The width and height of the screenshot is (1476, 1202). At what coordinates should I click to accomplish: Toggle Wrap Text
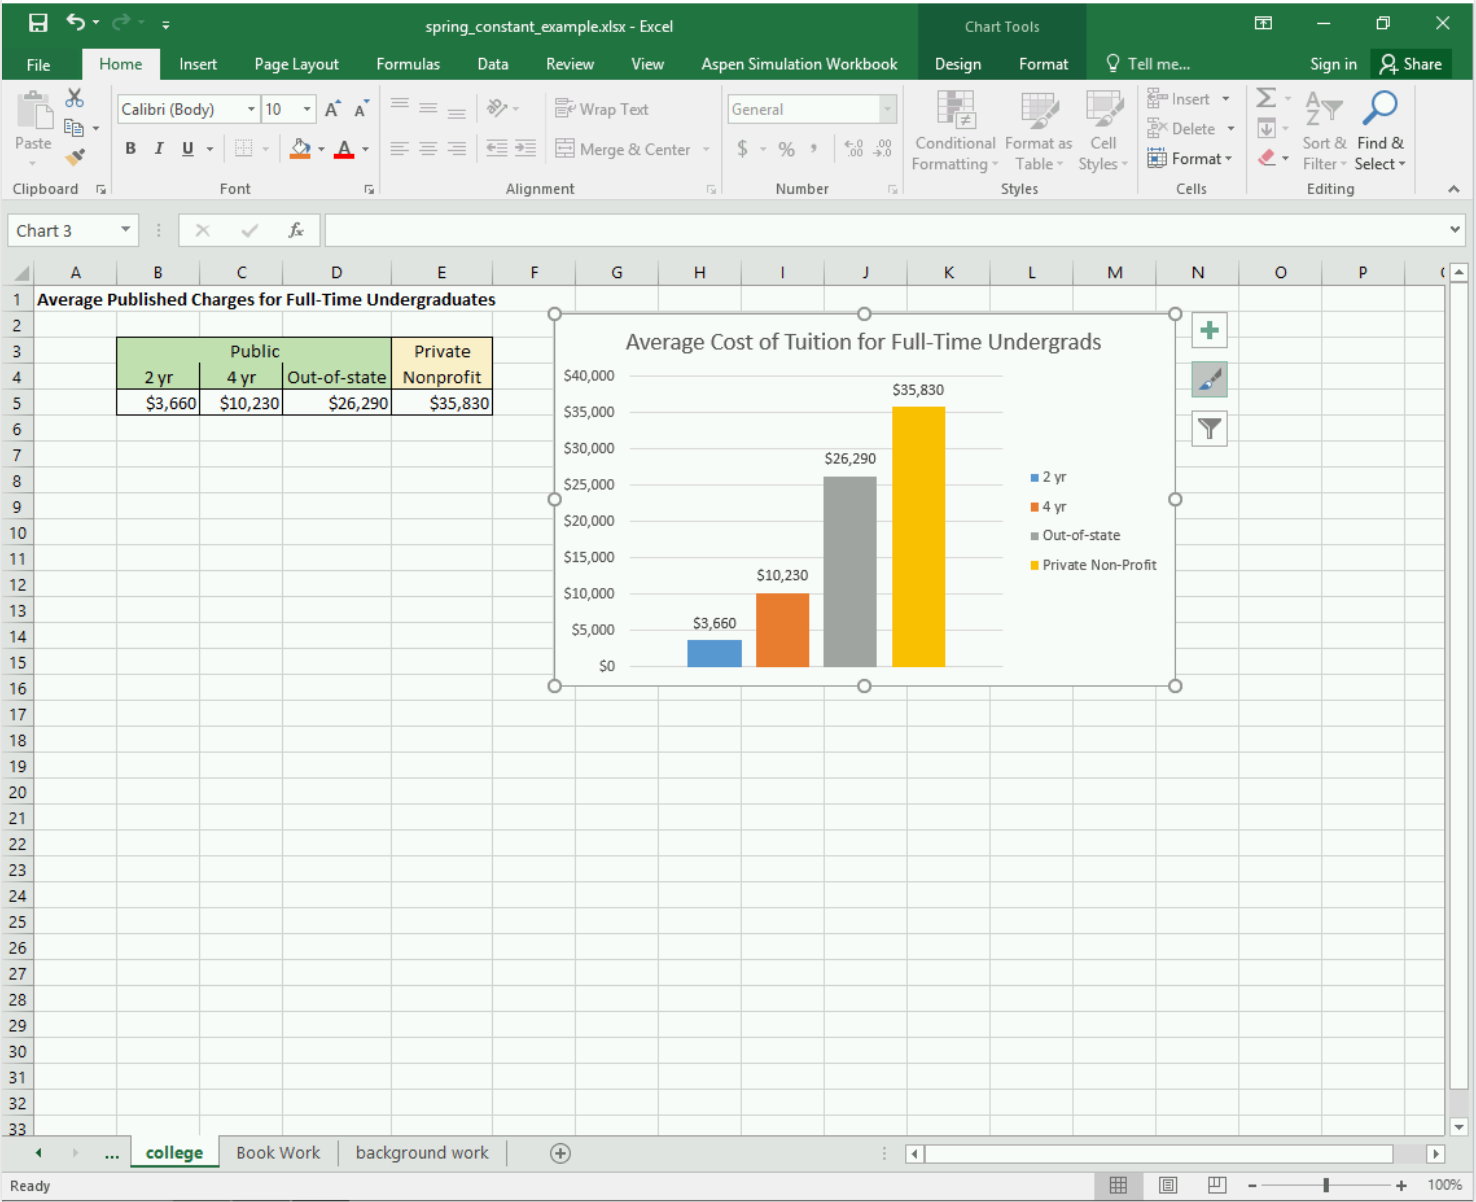point(602,109)
